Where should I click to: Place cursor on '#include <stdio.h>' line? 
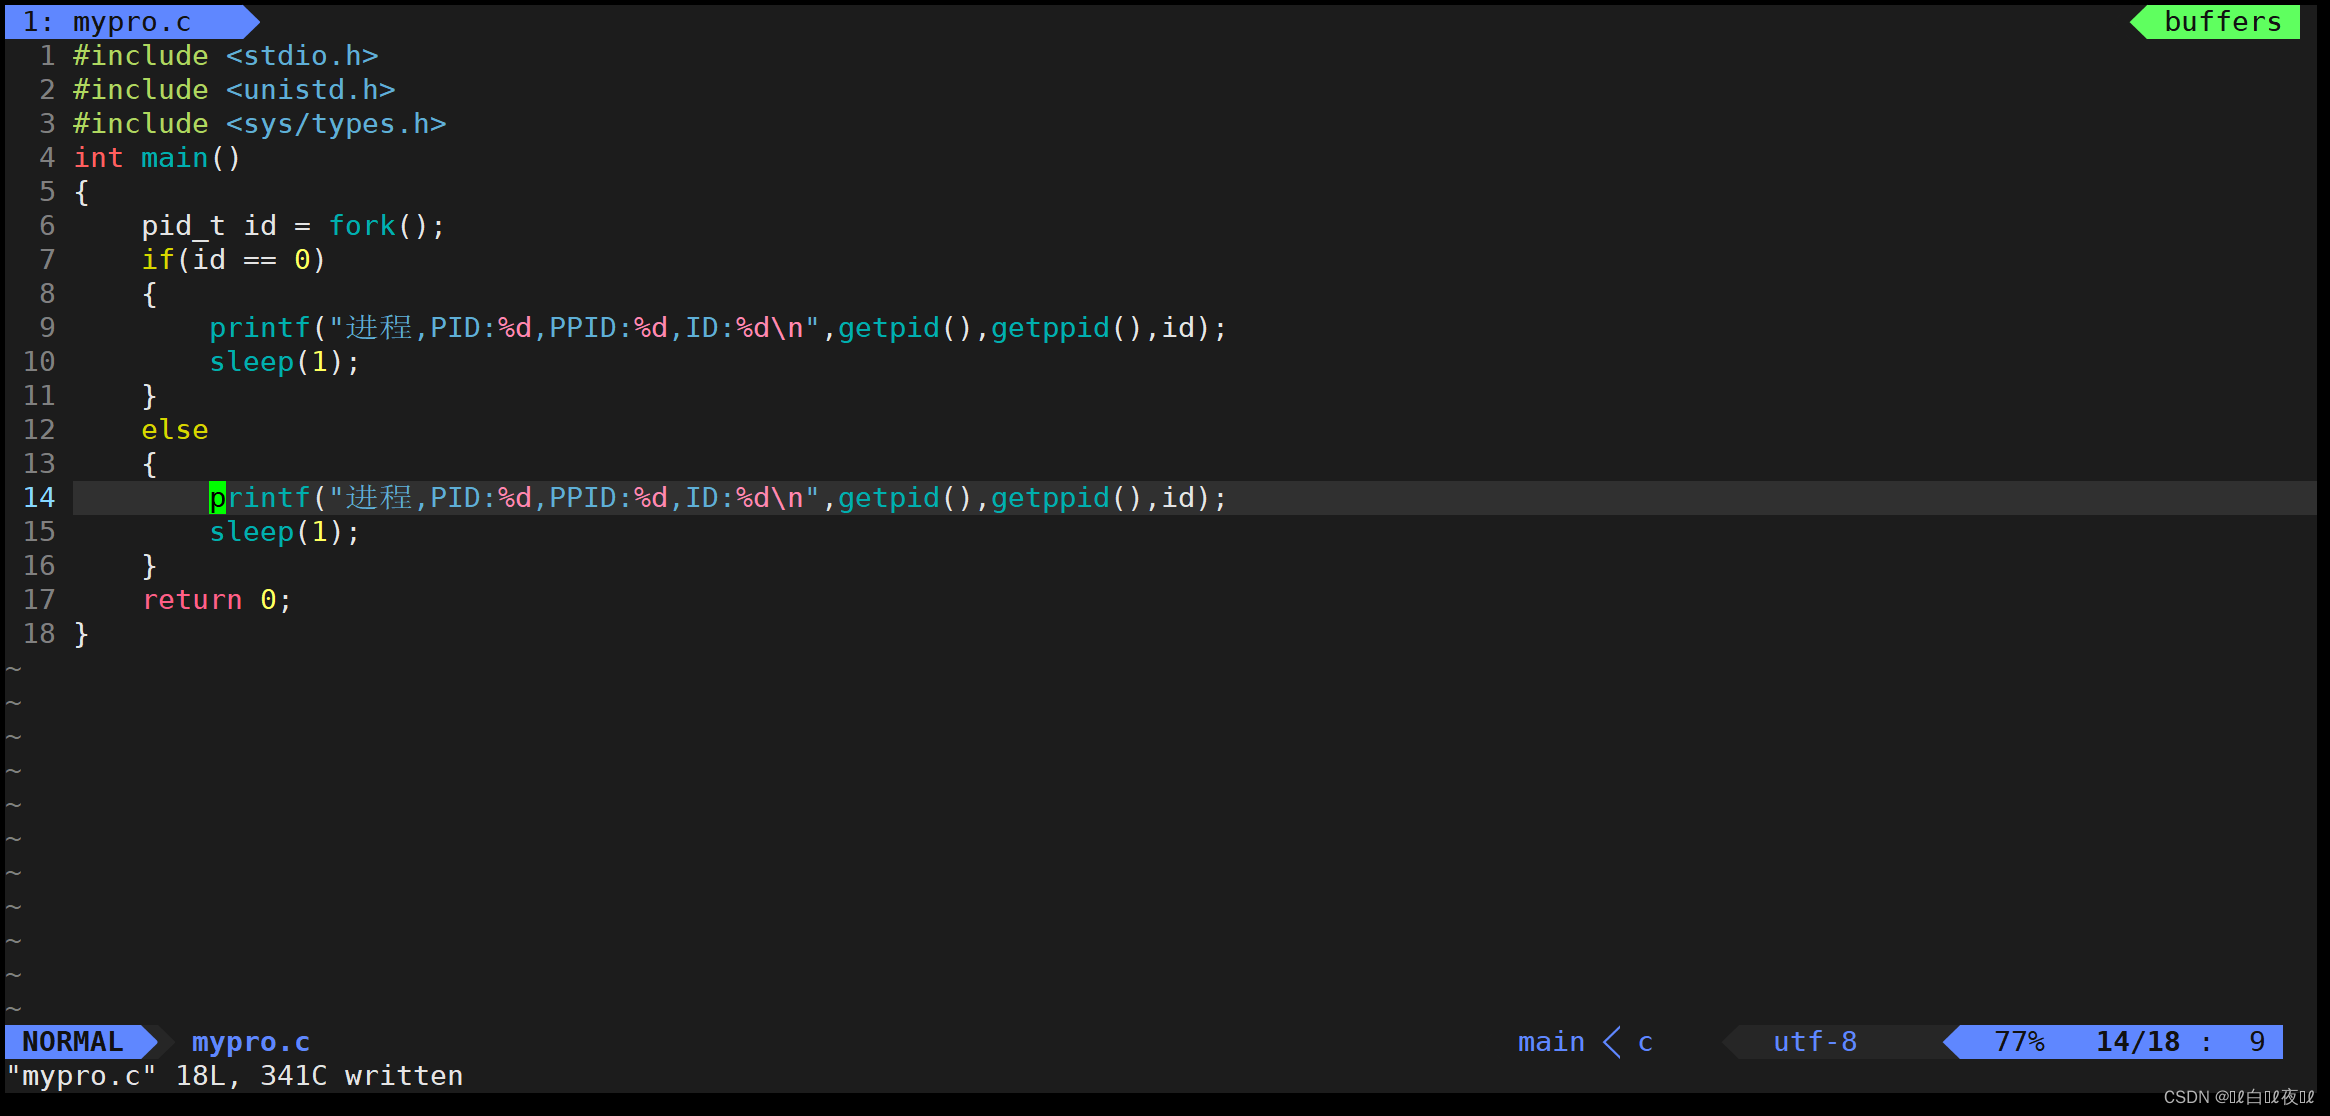[226, 56]
